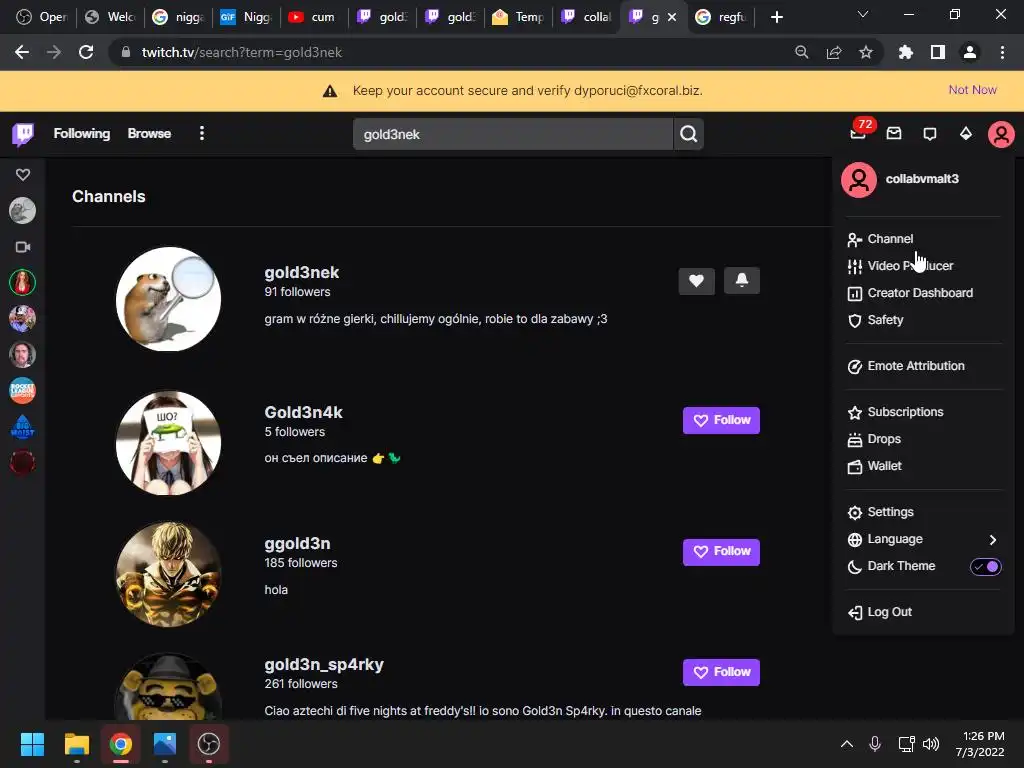This screenshot has height=768, width=1024.
Task: Open the Chrome three-dot menu
Action: [1002, 52]
